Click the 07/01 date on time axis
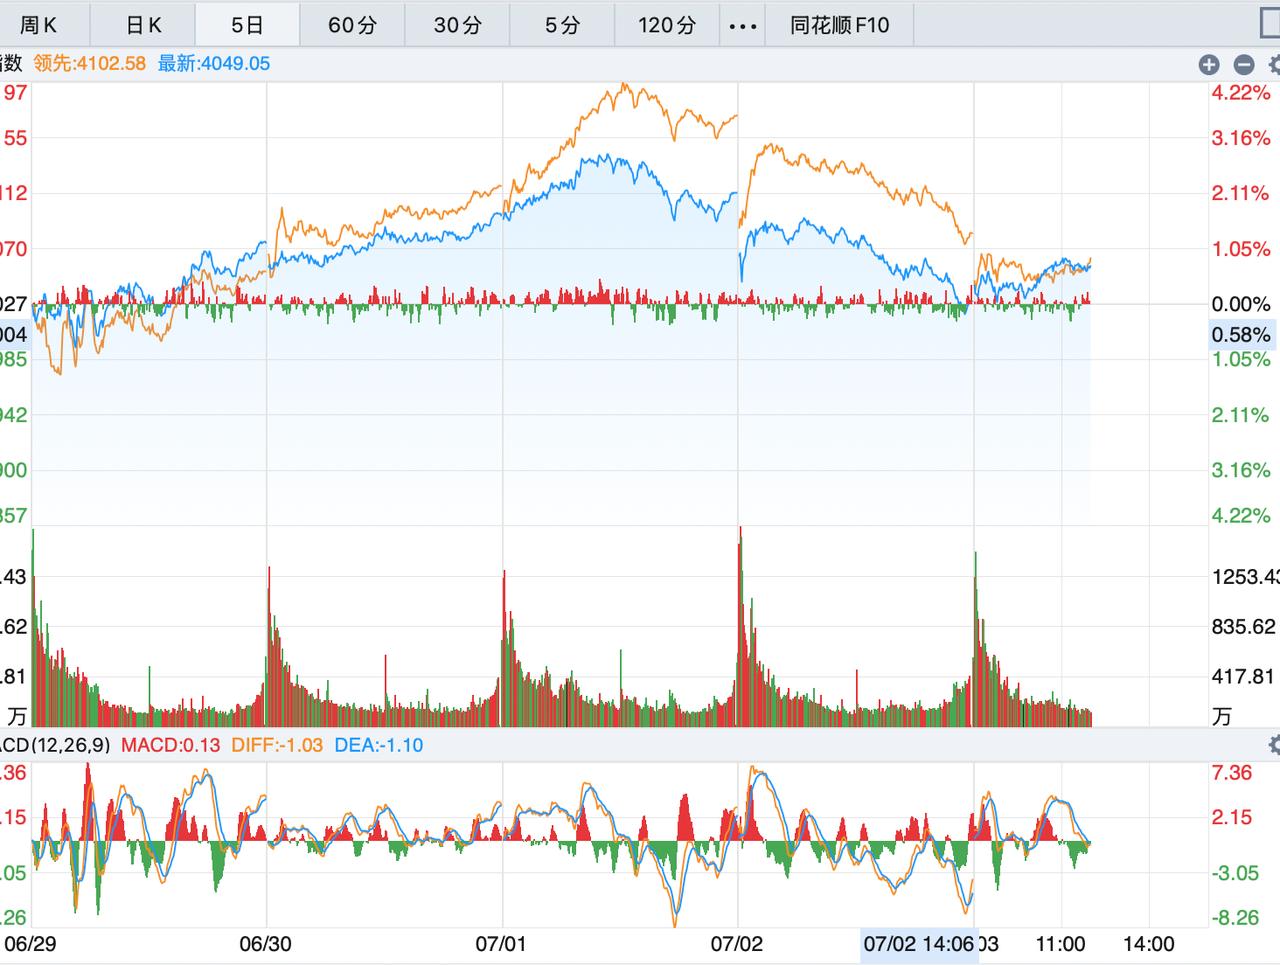Image resolution: width=1280 pixels, height=965 pixels. tap(501, 944)
